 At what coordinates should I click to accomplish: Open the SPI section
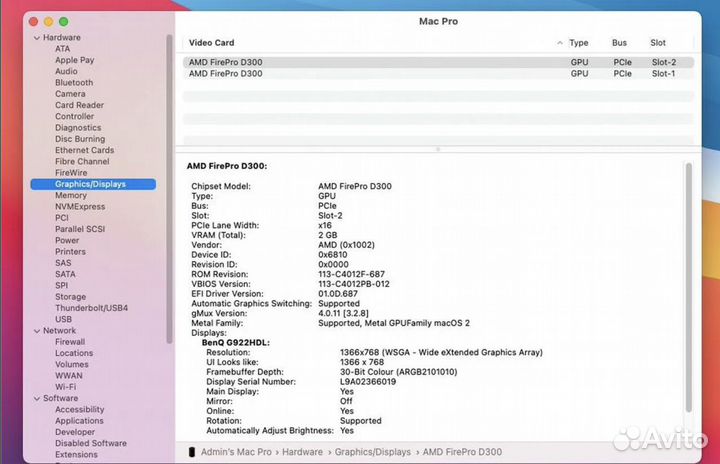click(62, 285)
